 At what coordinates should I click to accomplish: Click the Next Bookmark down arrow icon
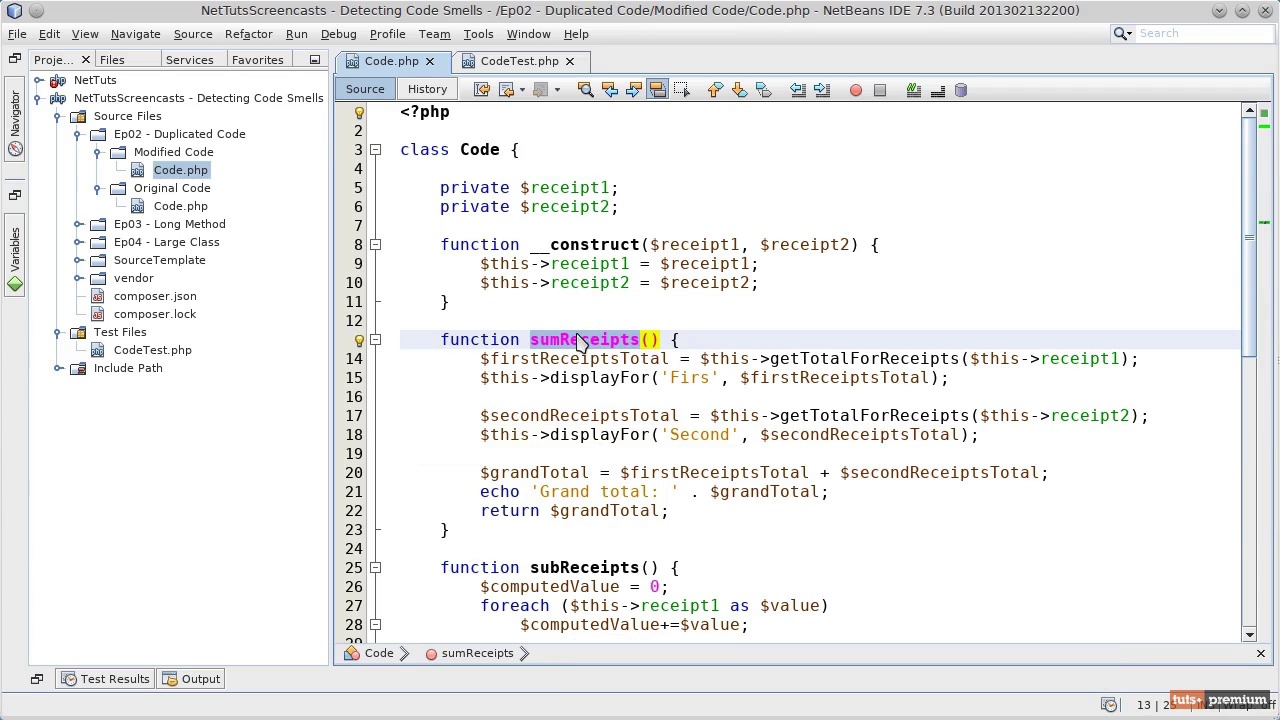pos(739,90)
